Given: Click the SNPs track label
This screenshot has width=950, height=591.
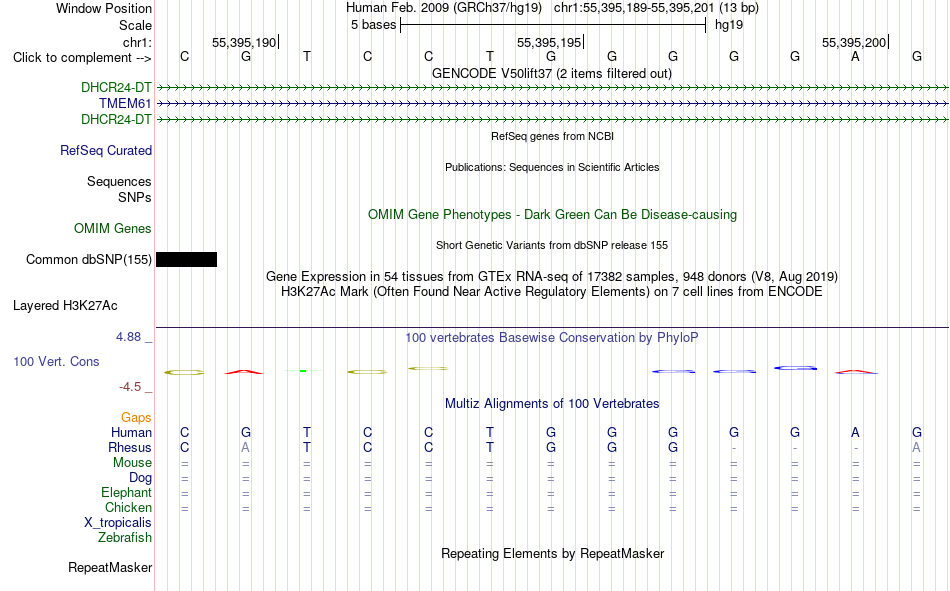Looking at the screenshot, I should click(x=135, y=197).
